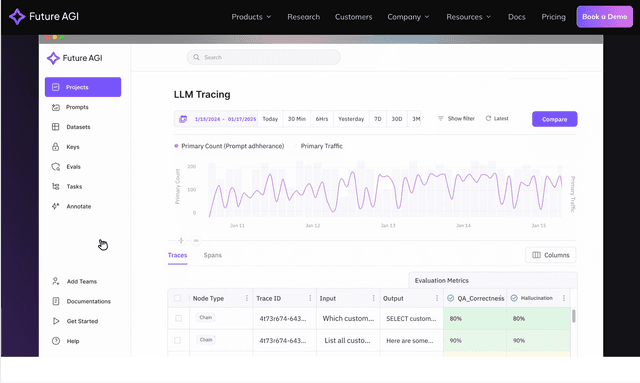Click the Evaluation Metrics header
Screen dimensions: 640x383
493,281
